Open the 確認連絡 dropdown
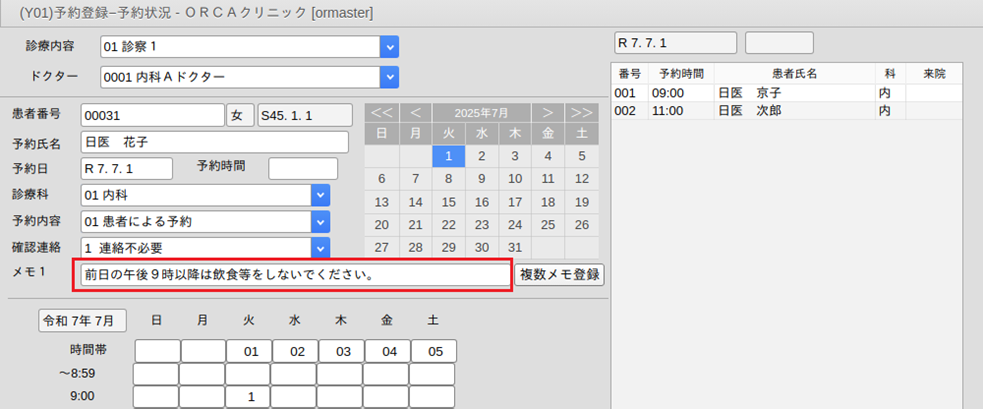This screenshot has width=983, height=409. [x=320, y=247]
